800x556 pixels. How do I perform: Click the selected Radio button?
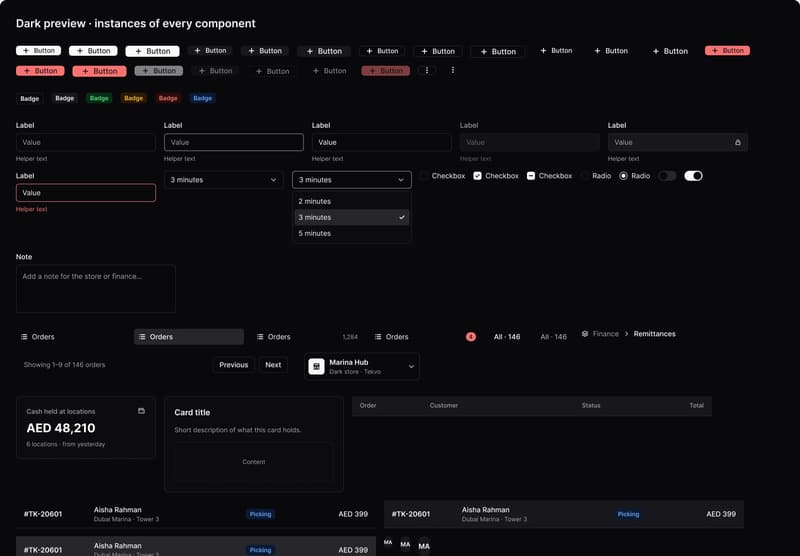[x=623, y=176]
